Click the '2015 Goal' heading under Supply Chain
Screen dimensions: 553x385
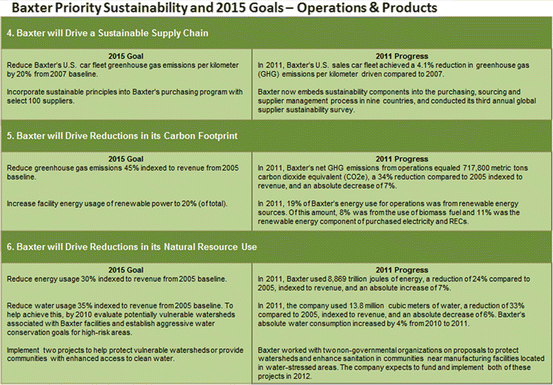coord(126,56)
